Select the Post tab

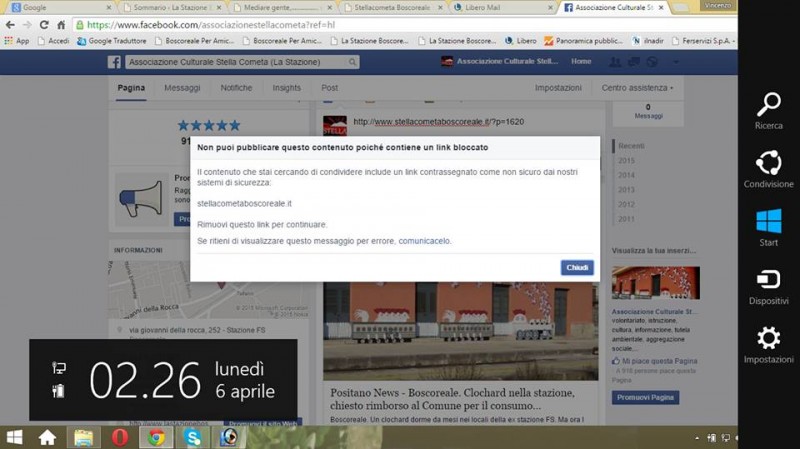pos(330,88)
